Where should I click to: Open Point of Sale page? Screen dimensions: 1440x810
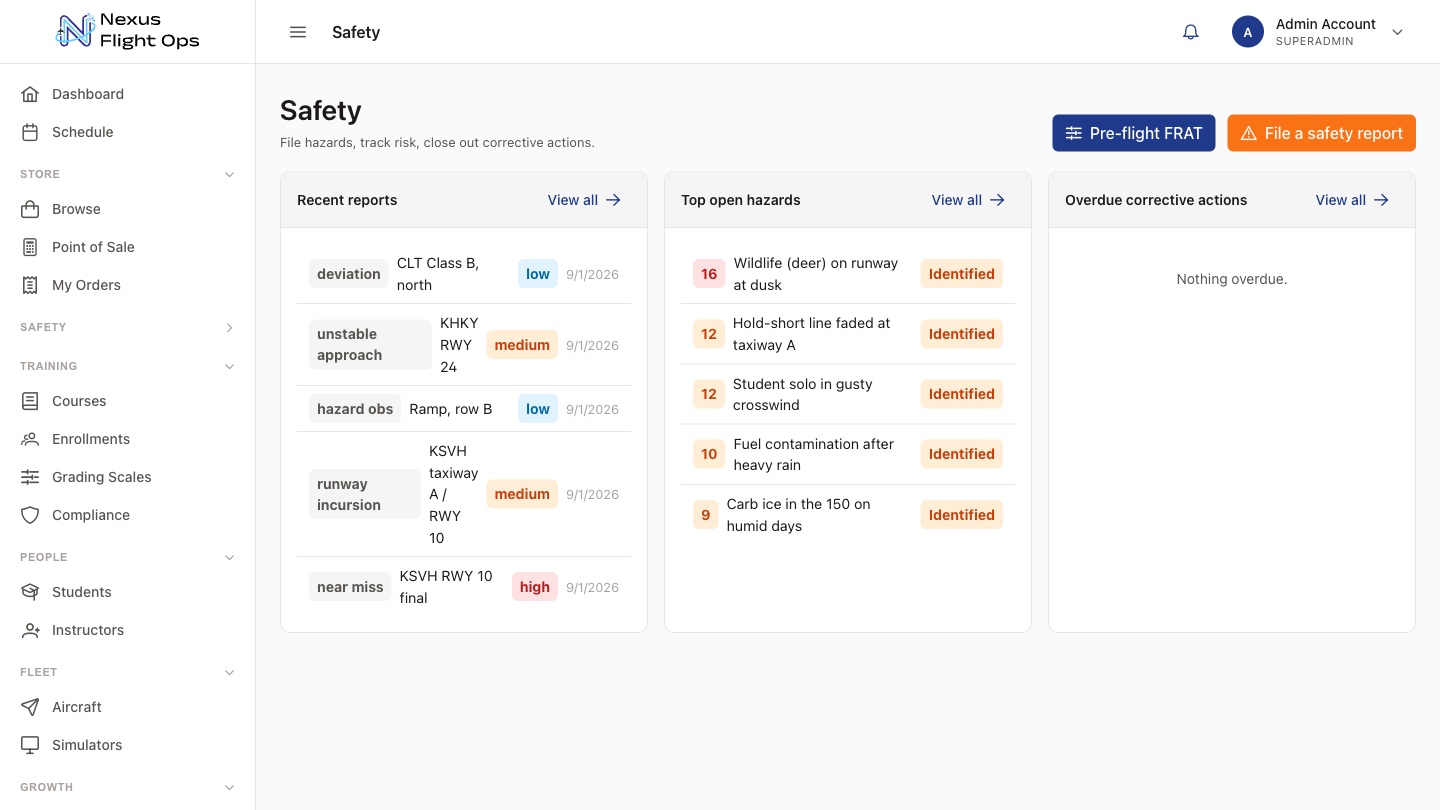click(128, 247)
